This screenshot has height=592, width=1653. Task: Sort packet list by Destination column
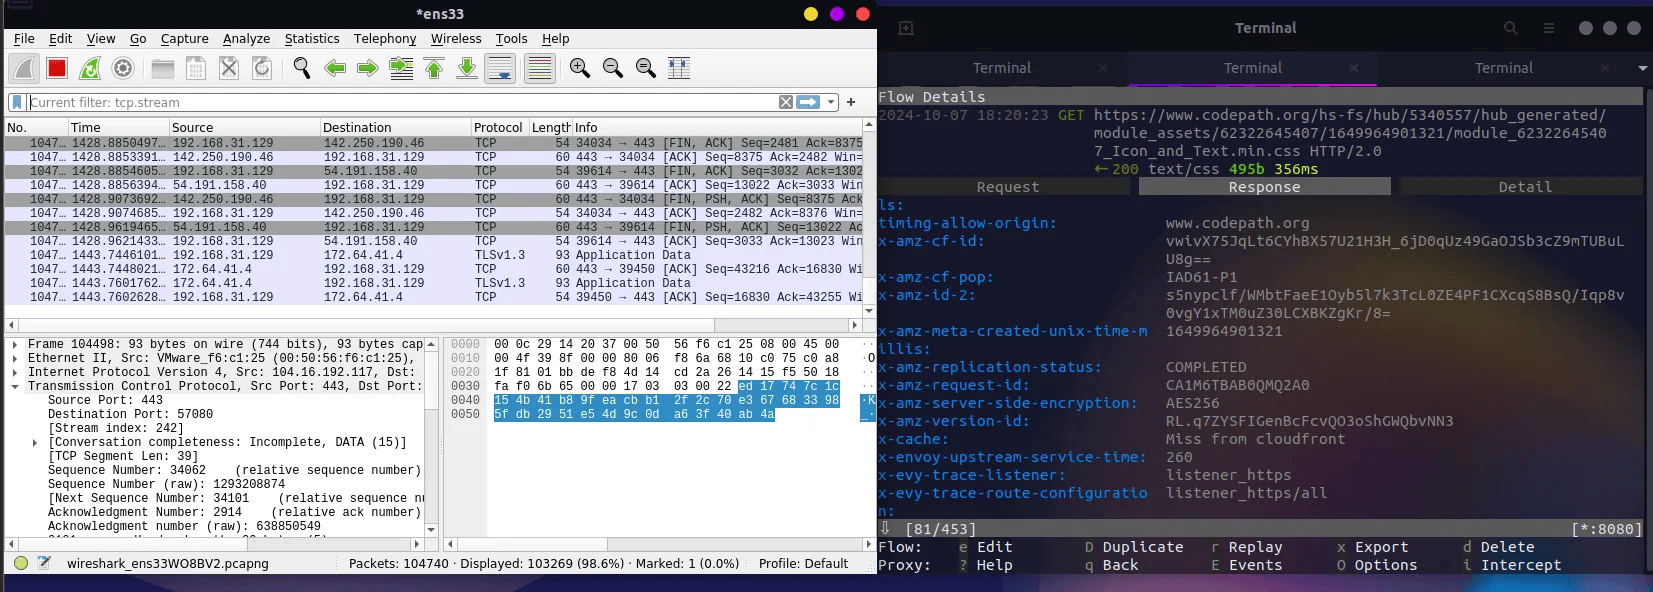pyautogui.click(x=395, y=127)
